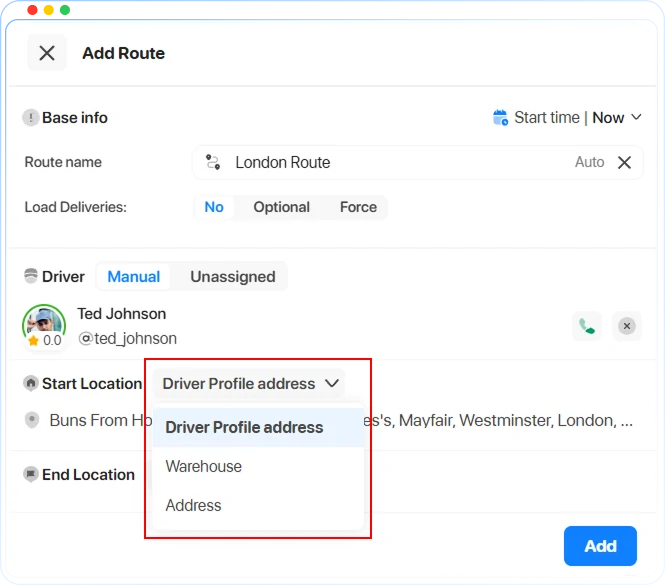
Task: Open the Start Location type dropdown
Action: point(249,383)
